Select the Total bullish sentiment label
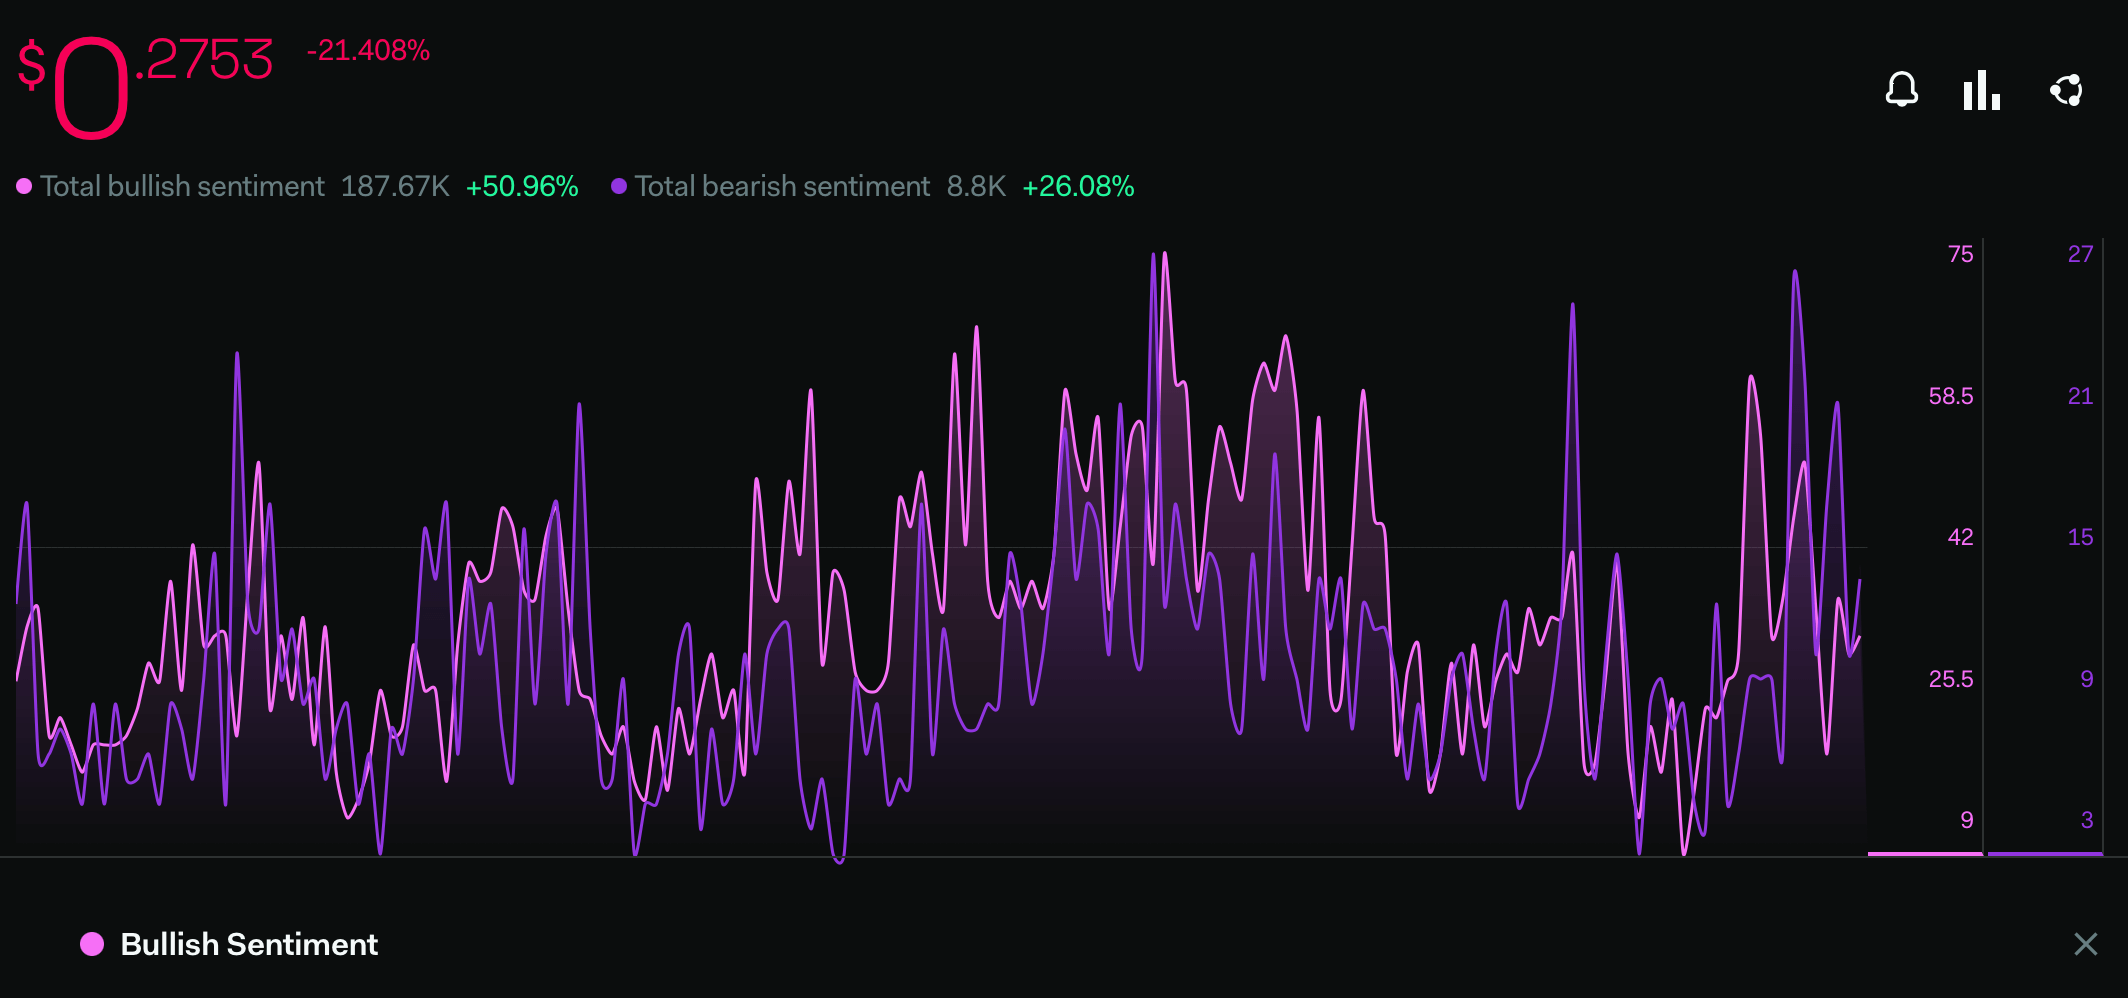 click(x=183, y=186)
